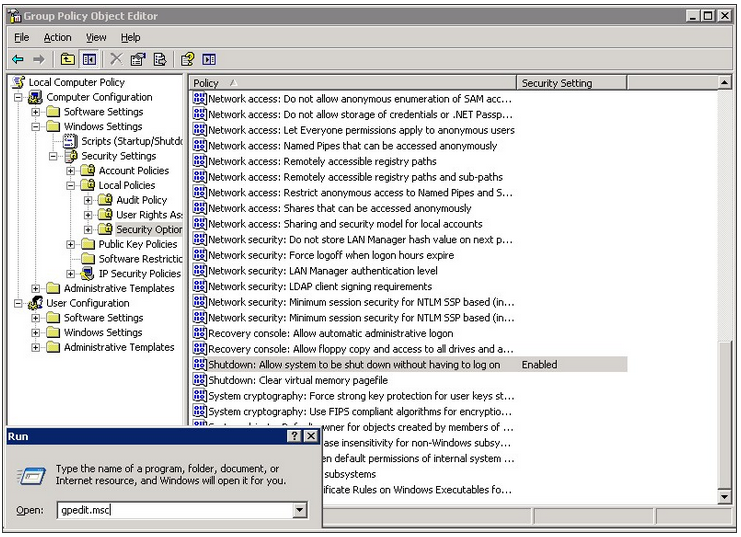Click the Audit Policy folder icon
The width and height of the screenshot is (741, 537).
pos(105,199)
